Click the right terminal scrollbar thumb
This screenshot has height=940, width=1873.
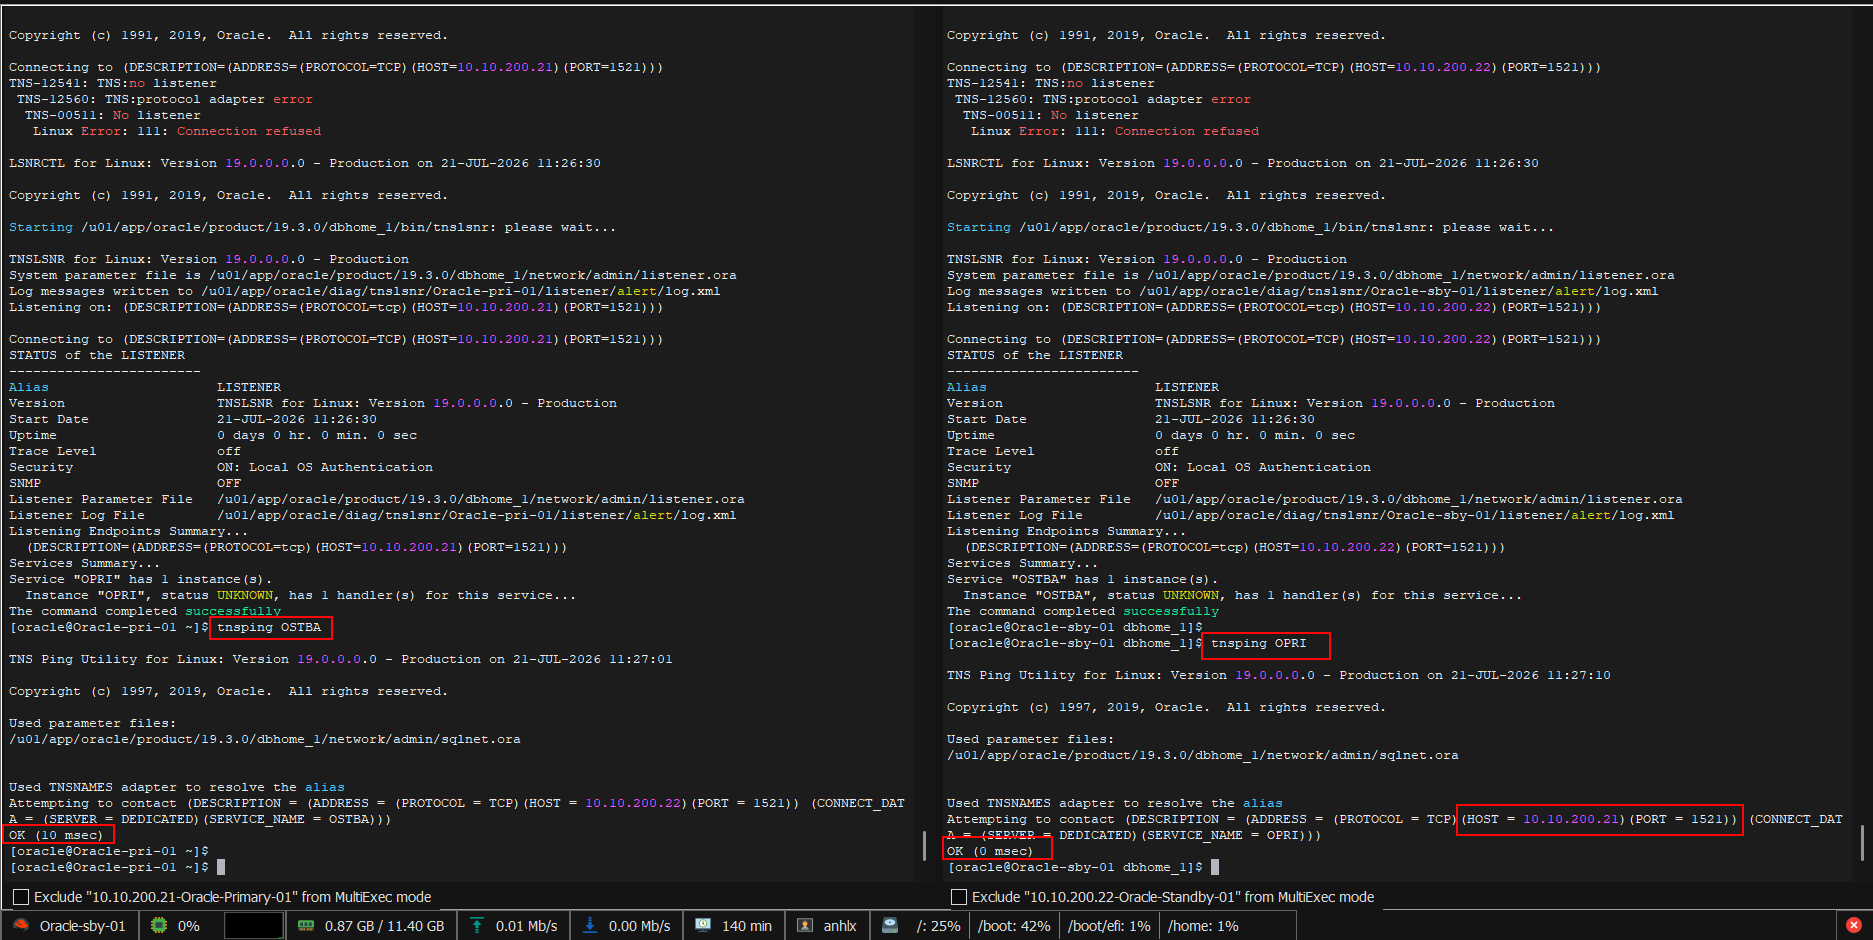[1862, 842]
